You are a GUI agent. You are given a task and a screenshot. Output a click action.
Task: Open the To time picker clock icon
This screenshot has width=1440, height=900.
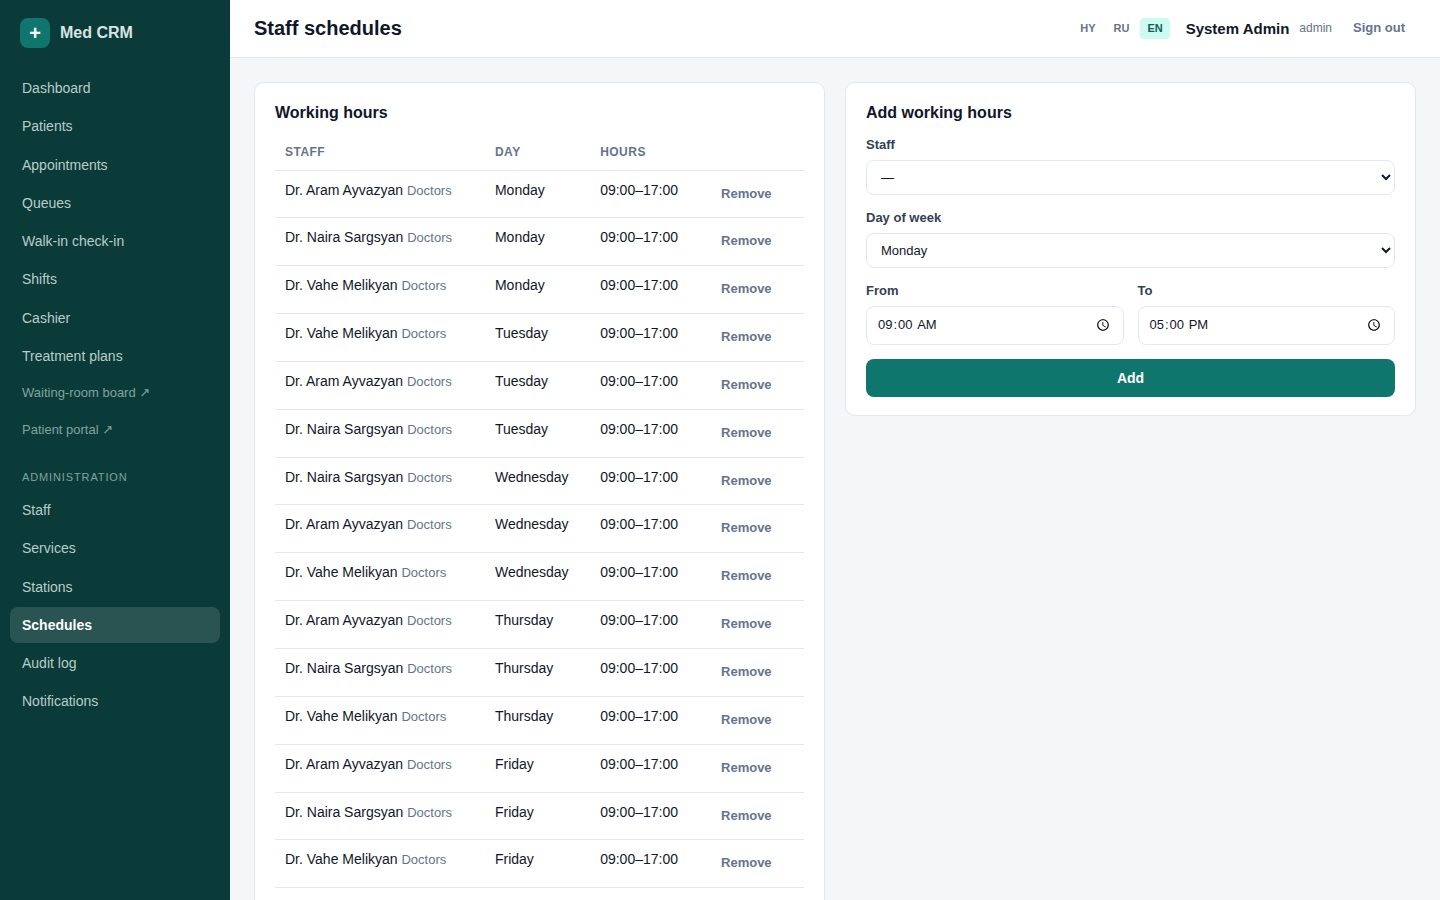click(1374, 325)
